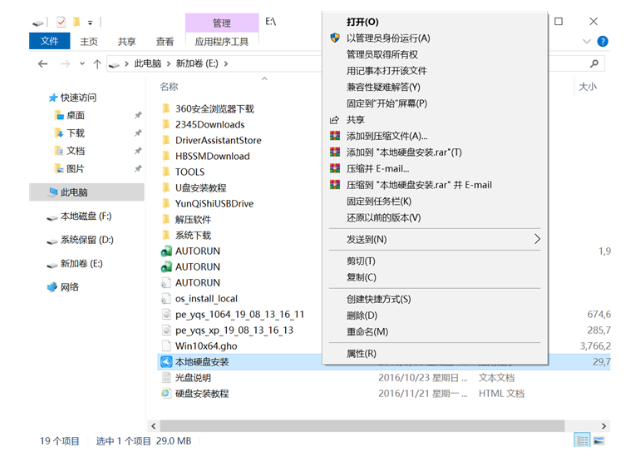Click the TOOLS folder icon
The height and width of the screenshot is (459, 624).
[166, 172]
